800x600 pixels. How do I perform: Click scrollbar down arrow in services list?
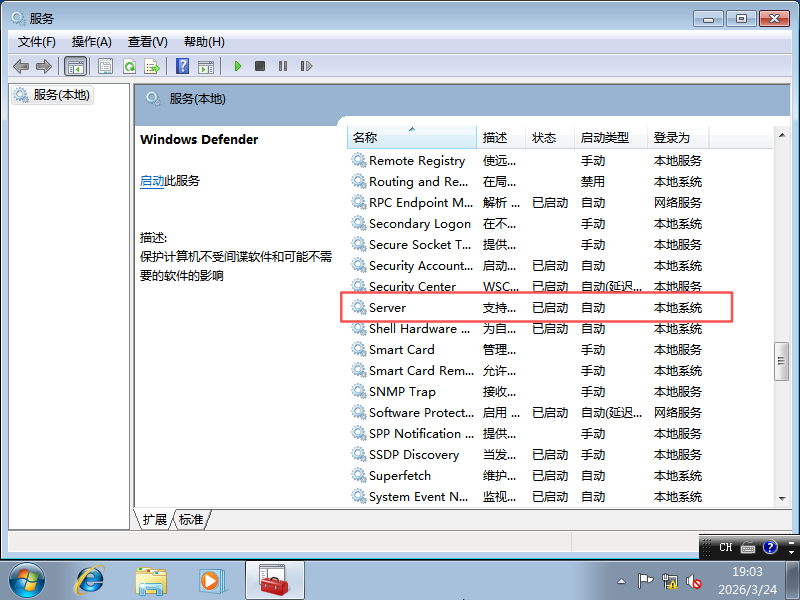click(x=782, y=498)
